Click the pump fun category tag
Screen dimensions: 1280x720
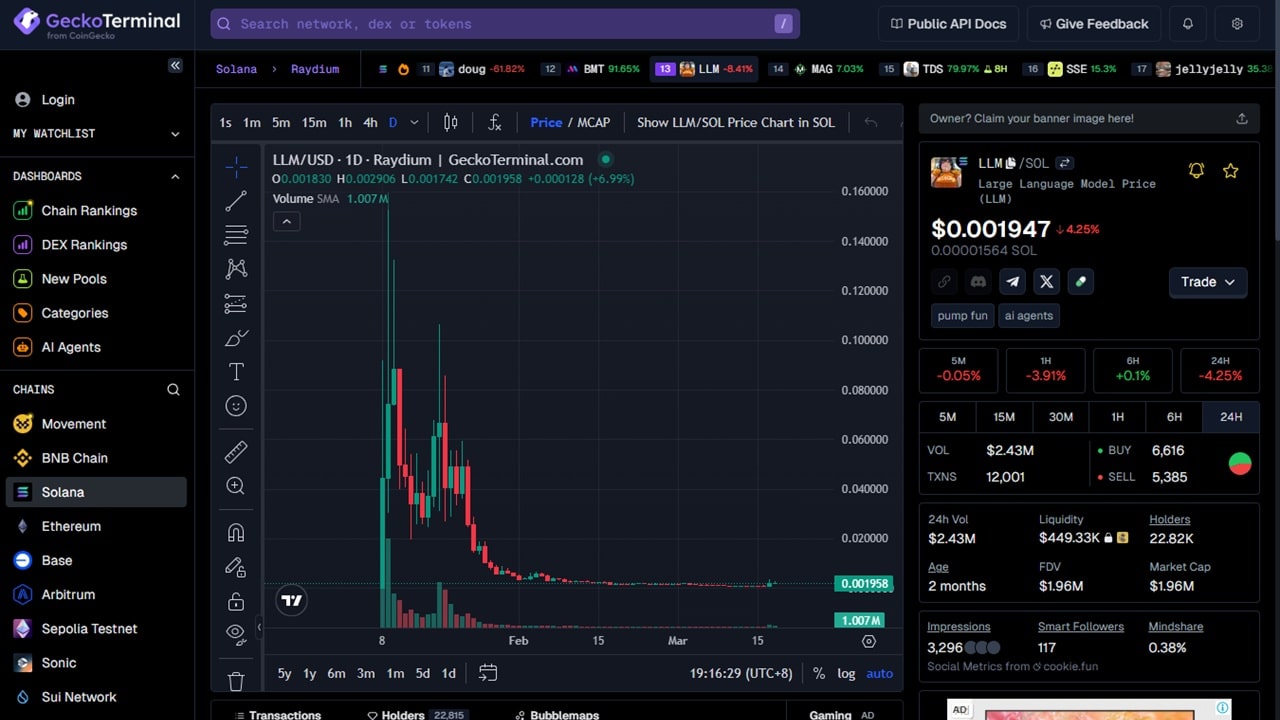(962, 316)
